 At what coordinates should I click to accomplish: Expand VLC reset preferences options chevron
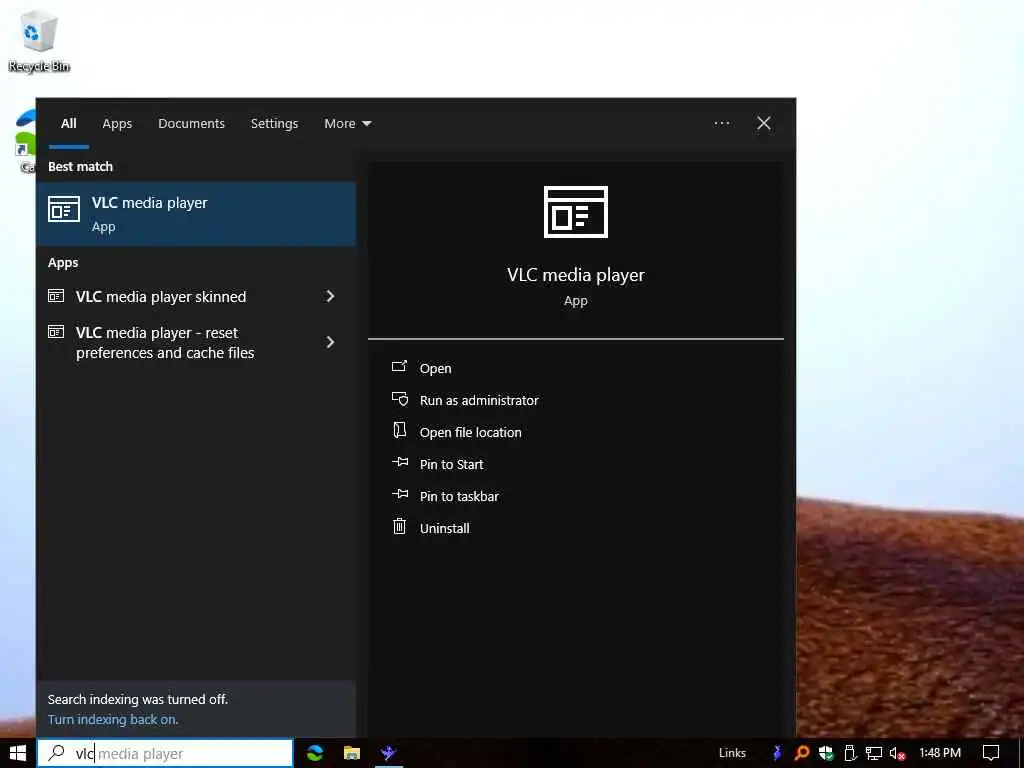[x=330, y=342]
